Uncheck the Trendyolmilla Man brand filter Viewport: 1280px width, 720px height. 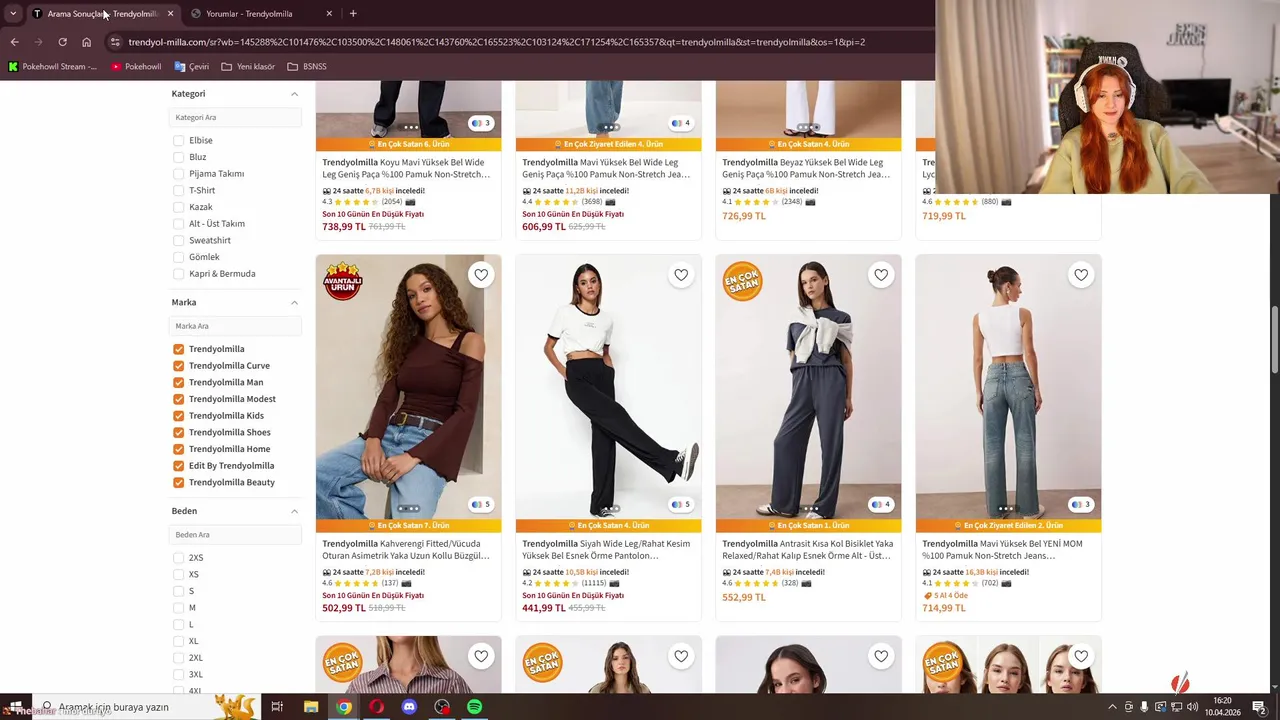(x=178, y=382)
